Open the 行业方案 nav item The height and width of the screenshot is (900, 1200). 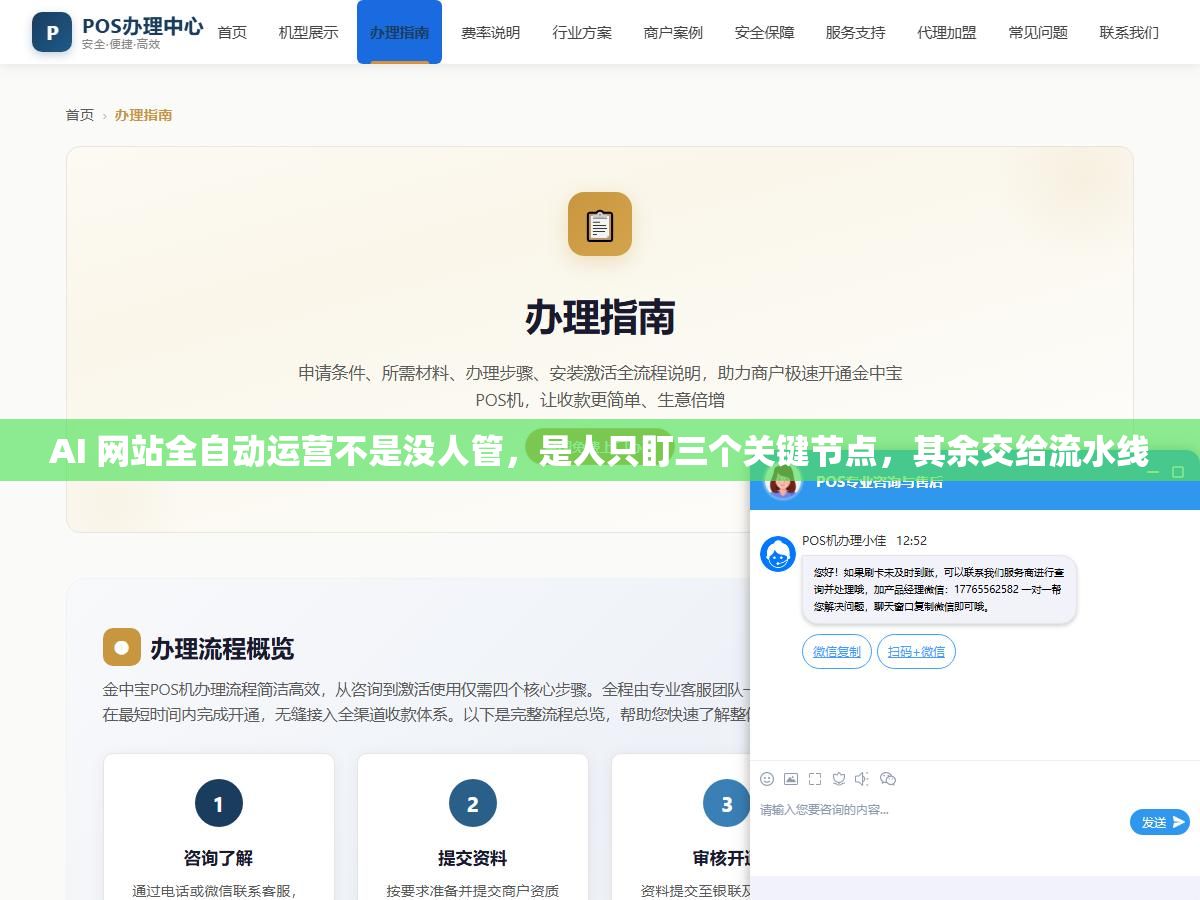pyautogui.click(x=582, y=32)
